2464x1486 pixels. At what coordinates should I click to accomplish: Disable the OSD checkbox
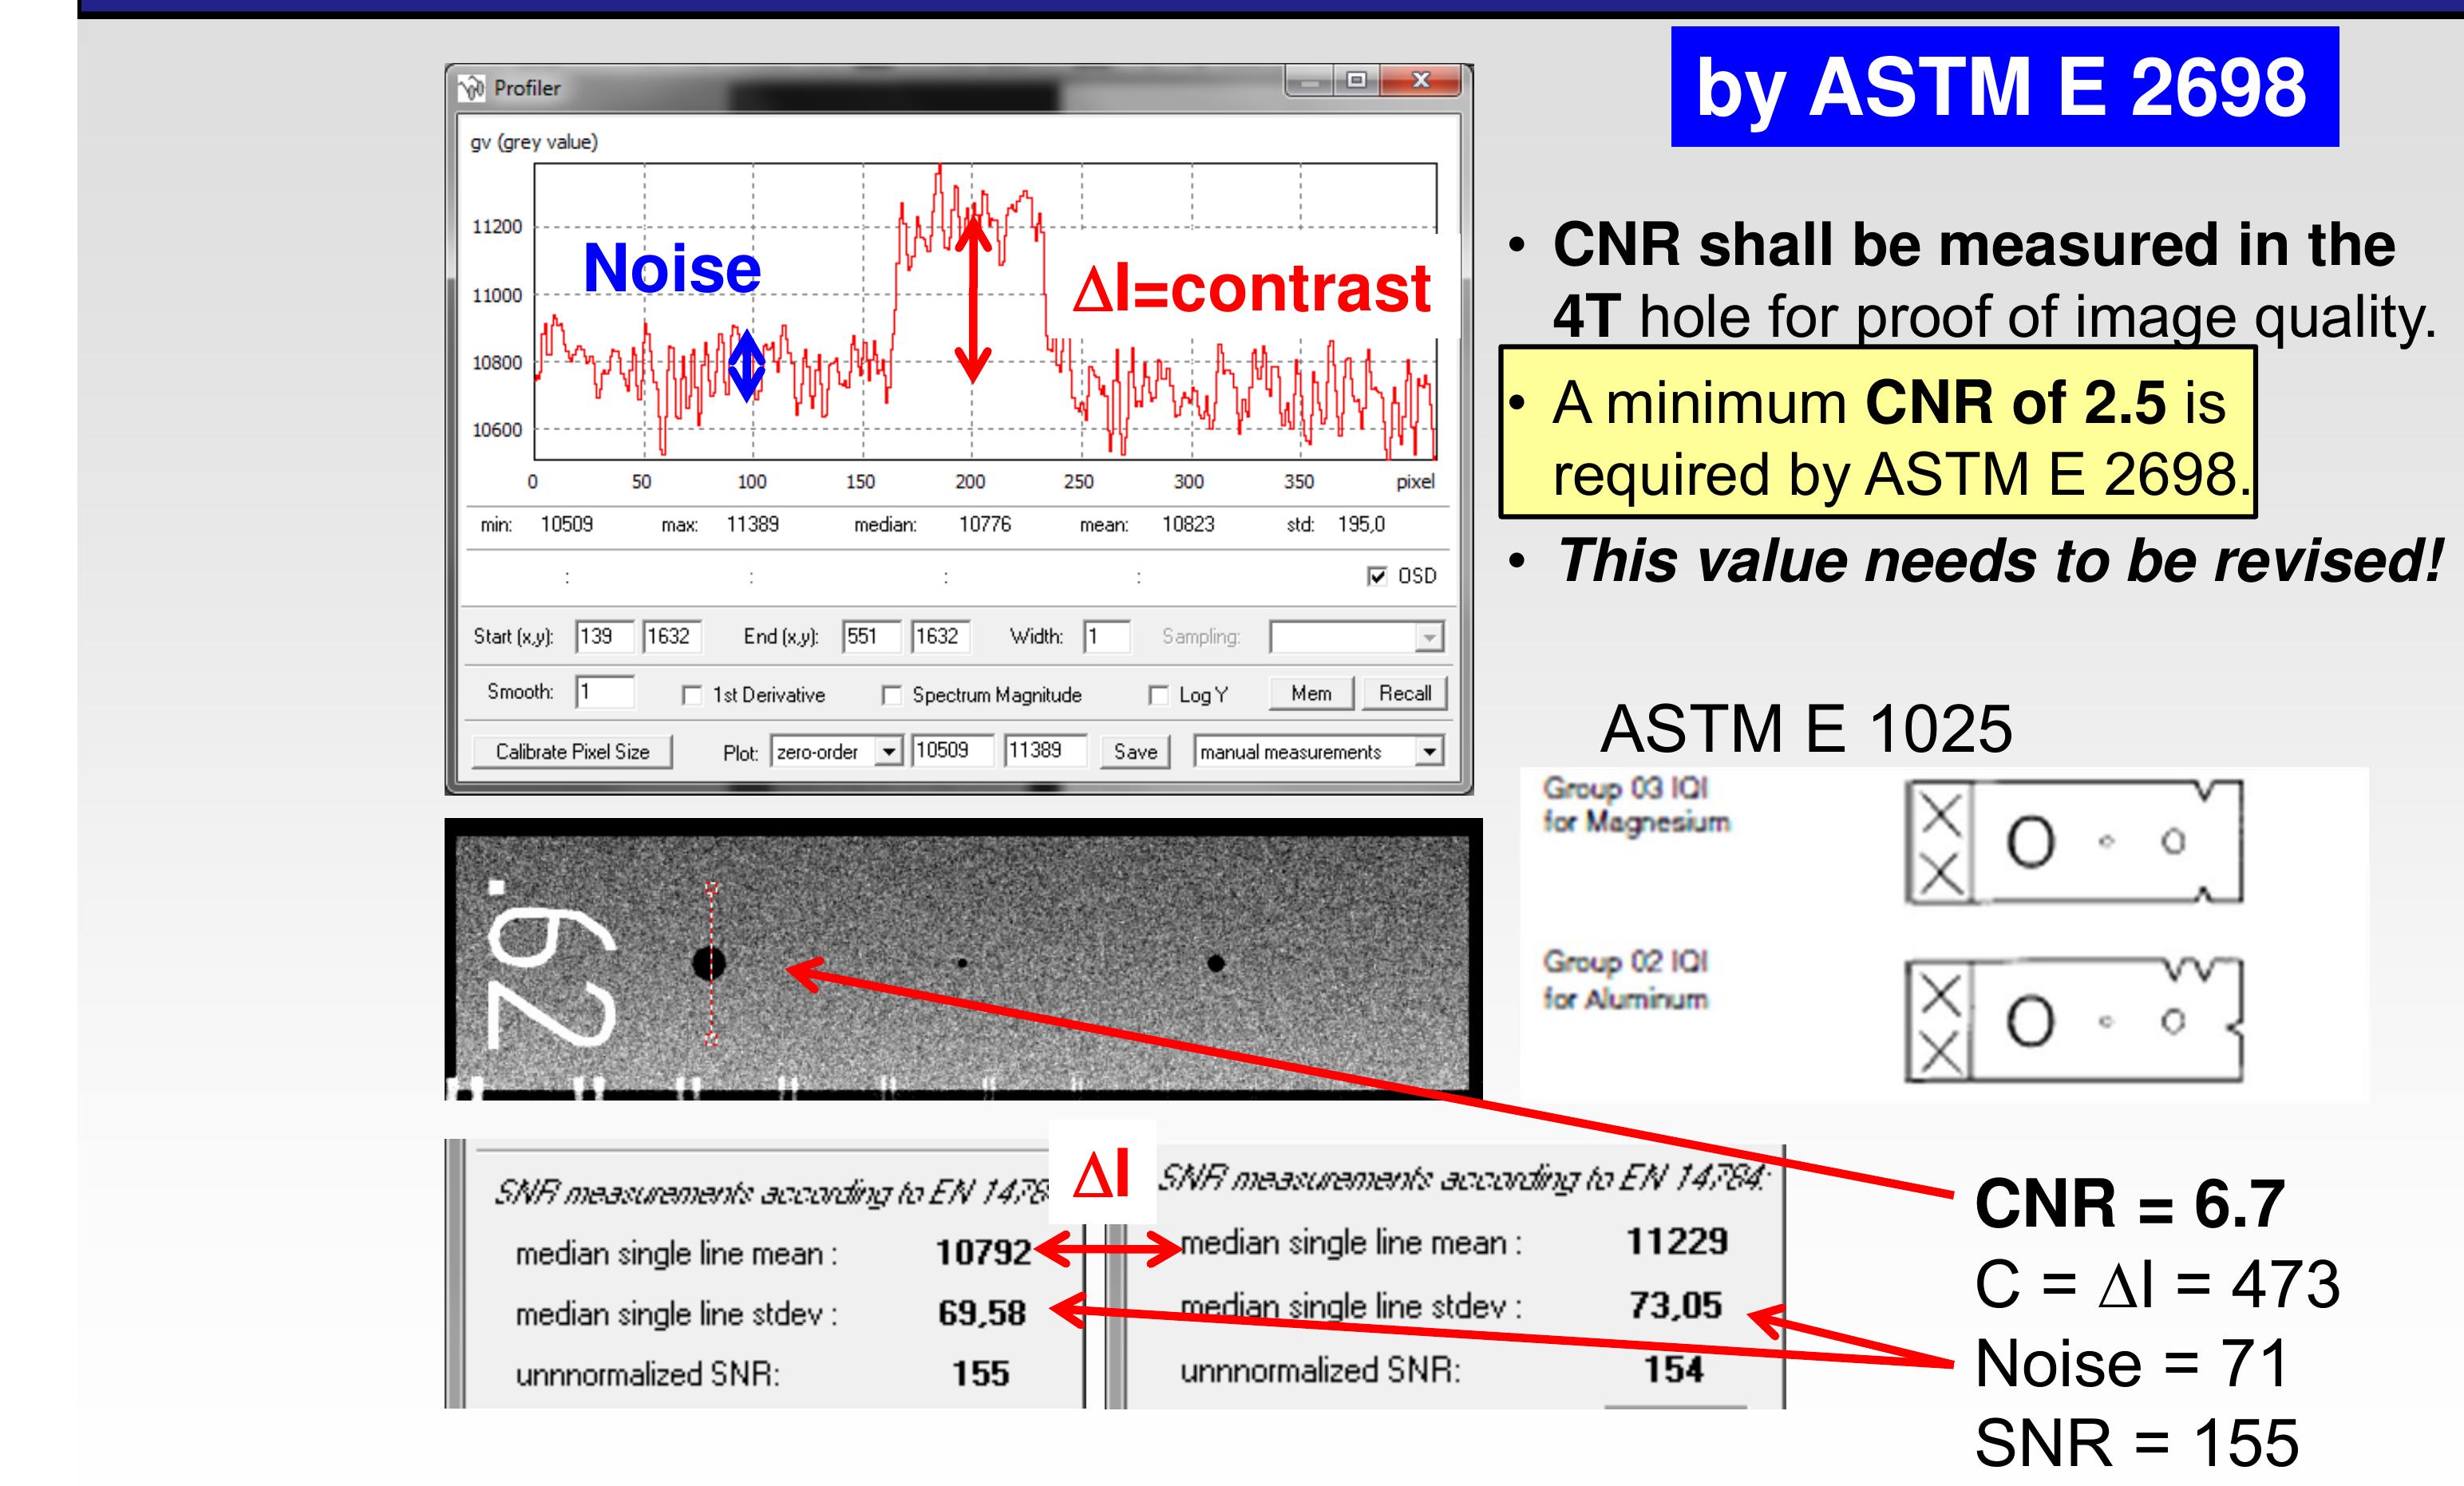1378,576
